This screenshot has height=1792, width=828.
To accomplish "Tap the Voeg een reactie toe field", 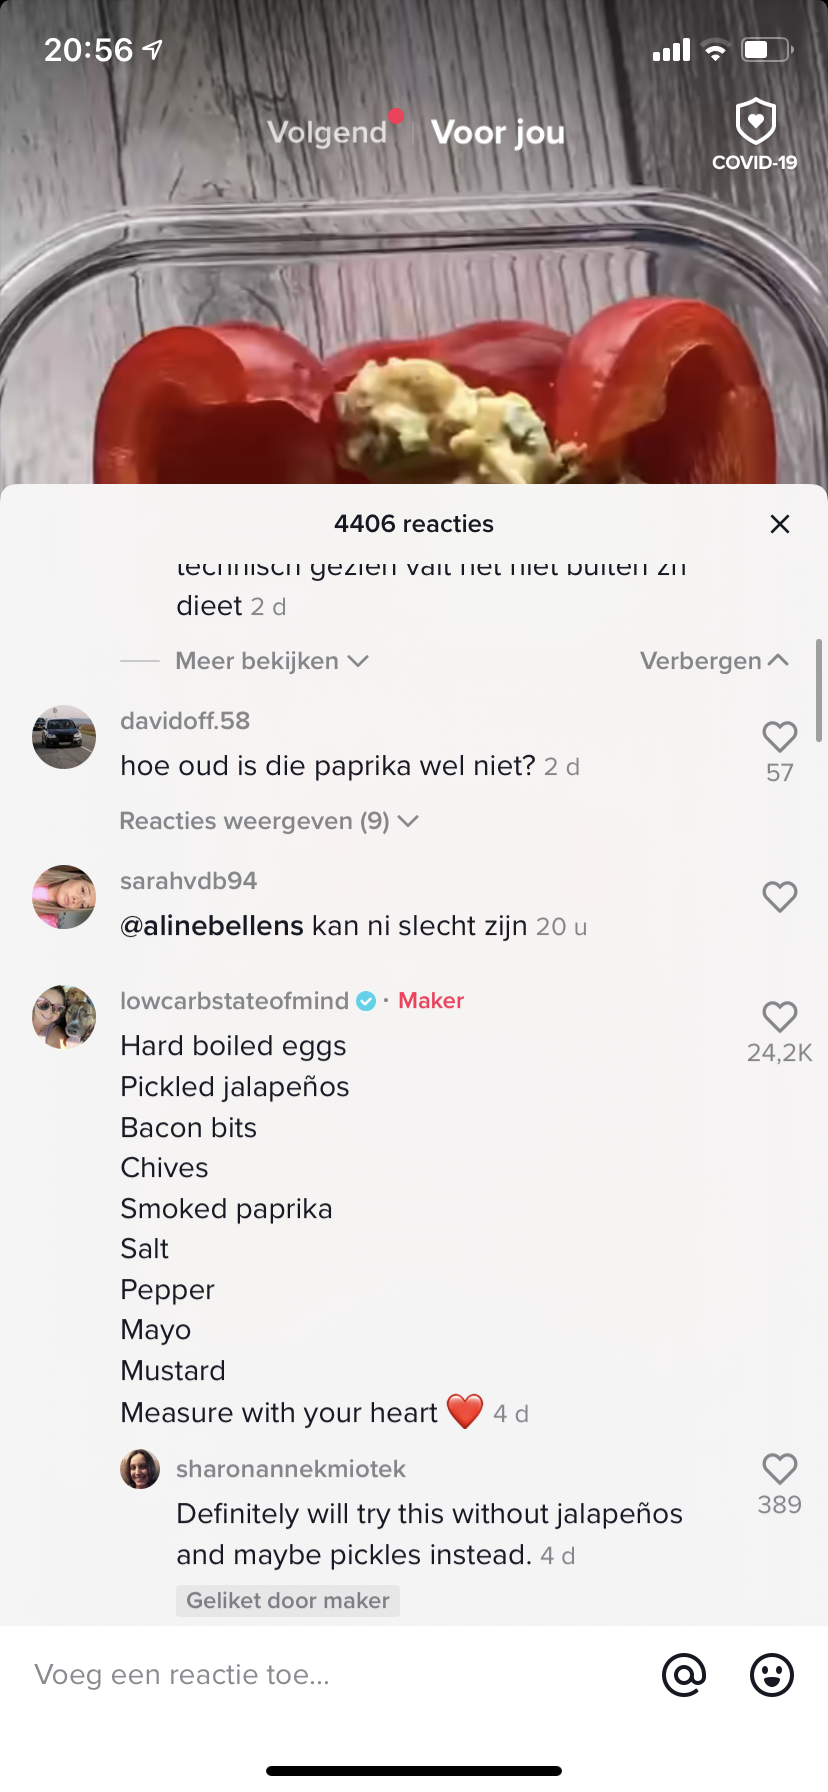I will pos(330,1674).
